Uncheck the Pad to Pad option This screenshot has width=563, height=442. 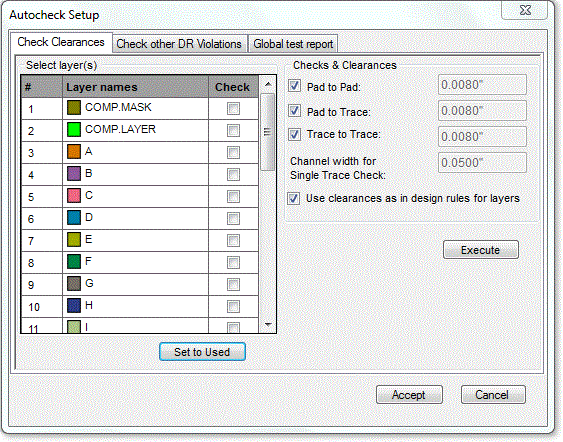click(x=294, y=86)
